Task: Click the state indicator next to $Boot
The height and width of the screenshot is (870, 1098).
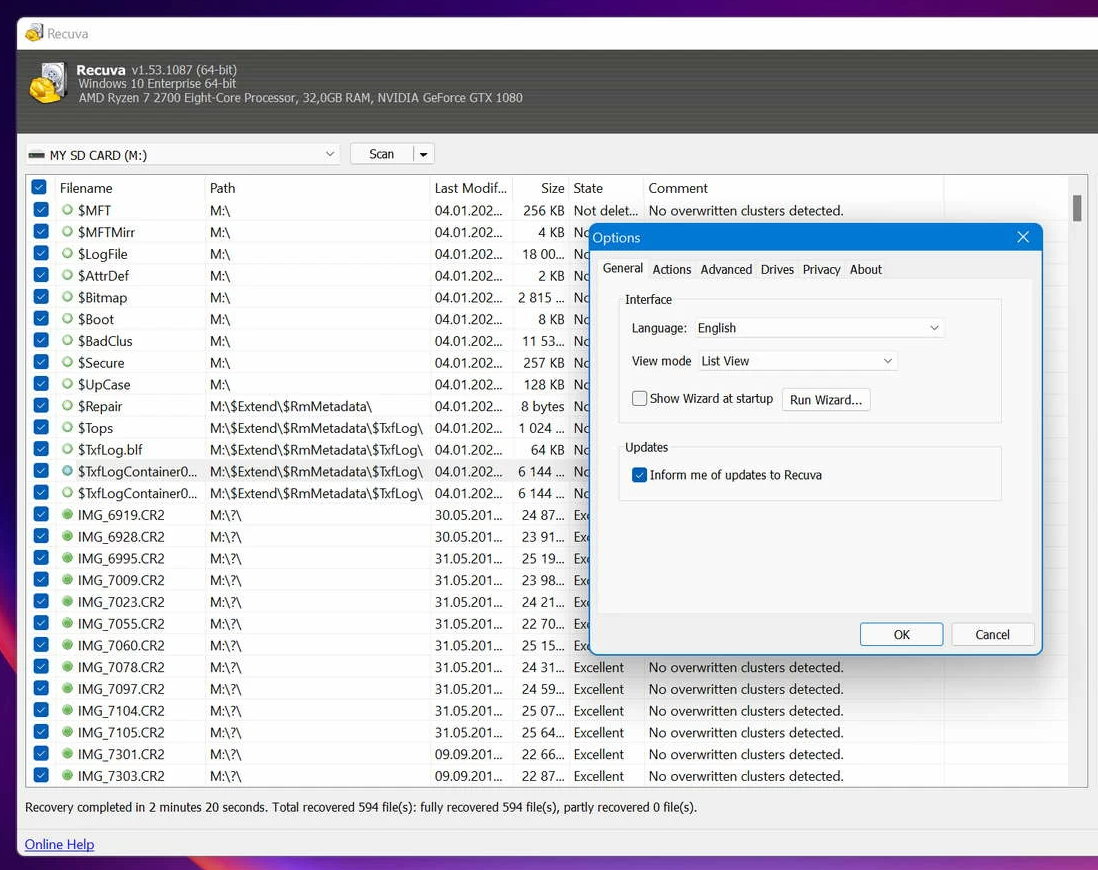Action: click(x=67, y=318)
